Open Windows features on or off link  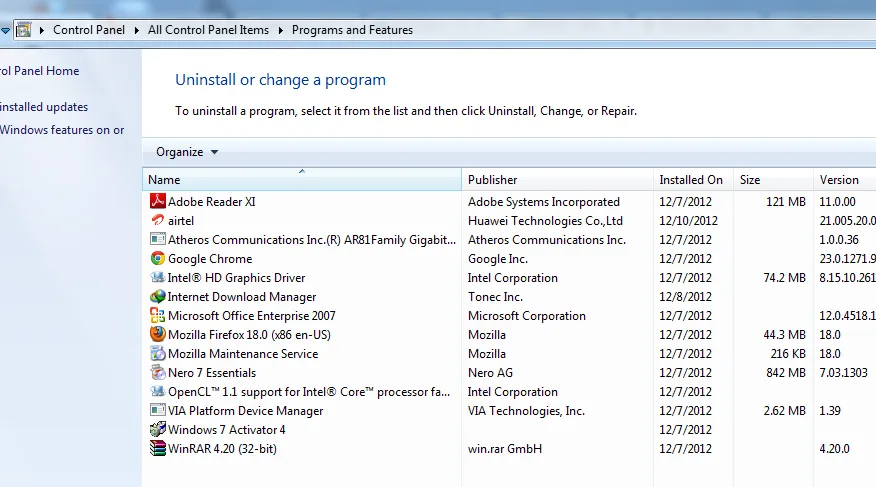tap(62, 130)
